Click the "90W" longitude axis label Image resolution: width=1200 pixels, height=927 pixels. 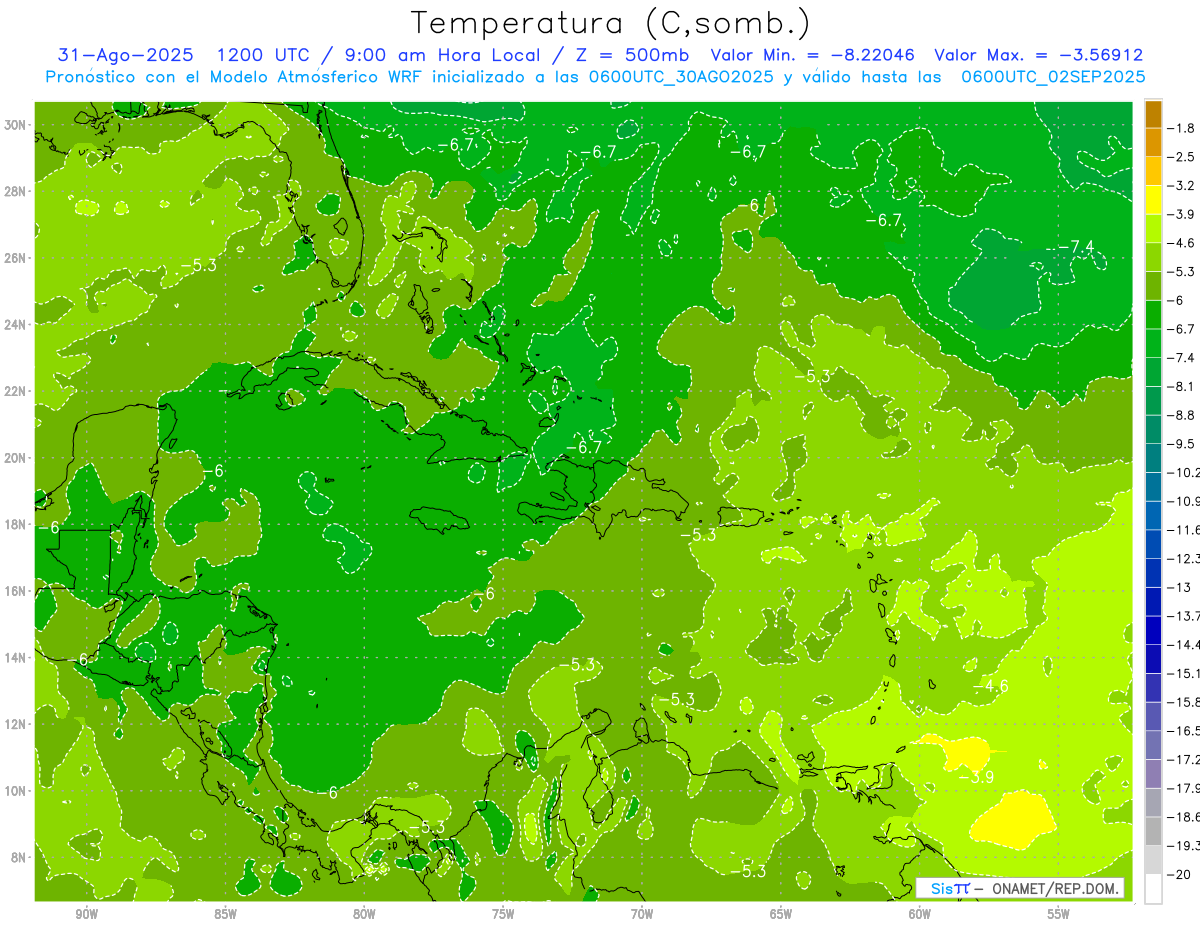point(86,914)
